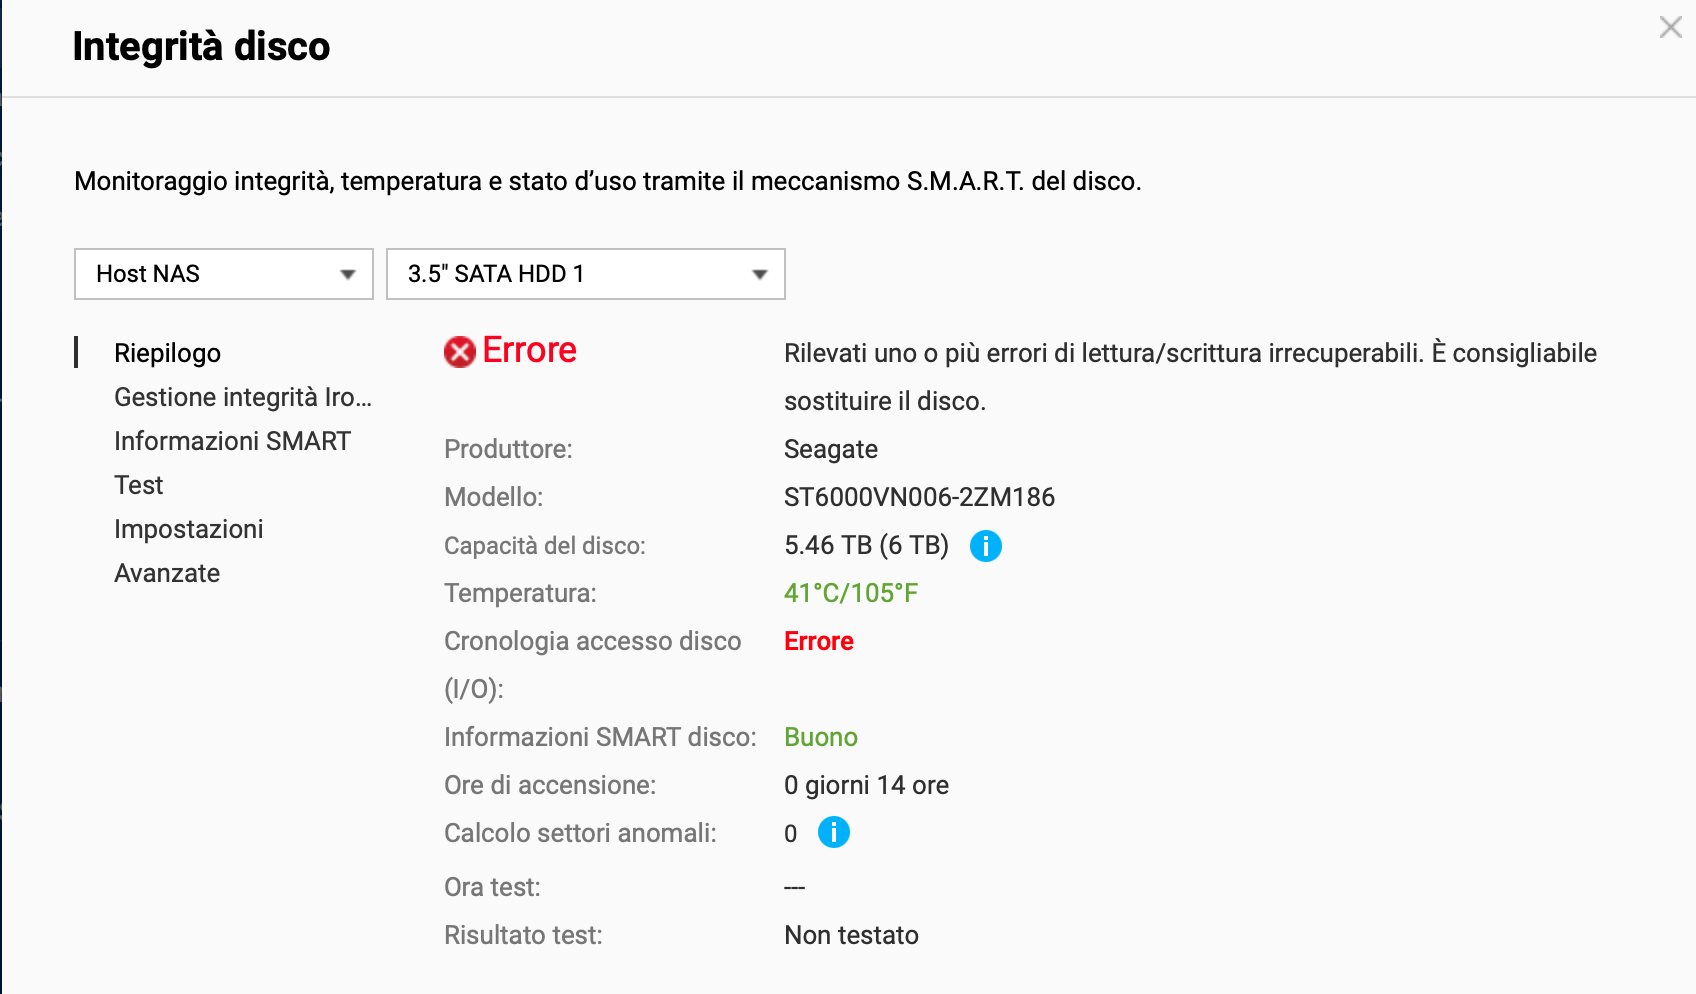The width and height of the screenshot is (1696, 994).
Task: Open the Avanzate section
Action: (x=167, y=573)
